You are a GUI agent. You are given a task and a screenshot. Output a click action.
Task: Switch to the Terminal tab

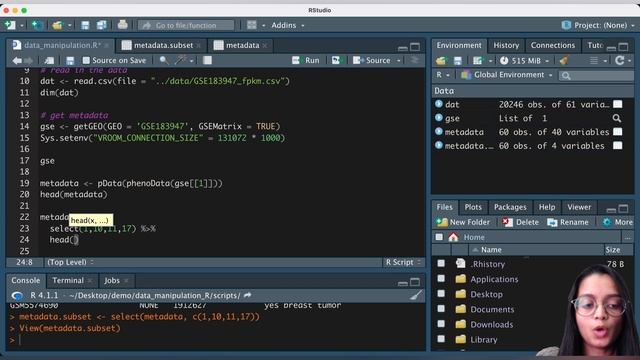(68, 280)
